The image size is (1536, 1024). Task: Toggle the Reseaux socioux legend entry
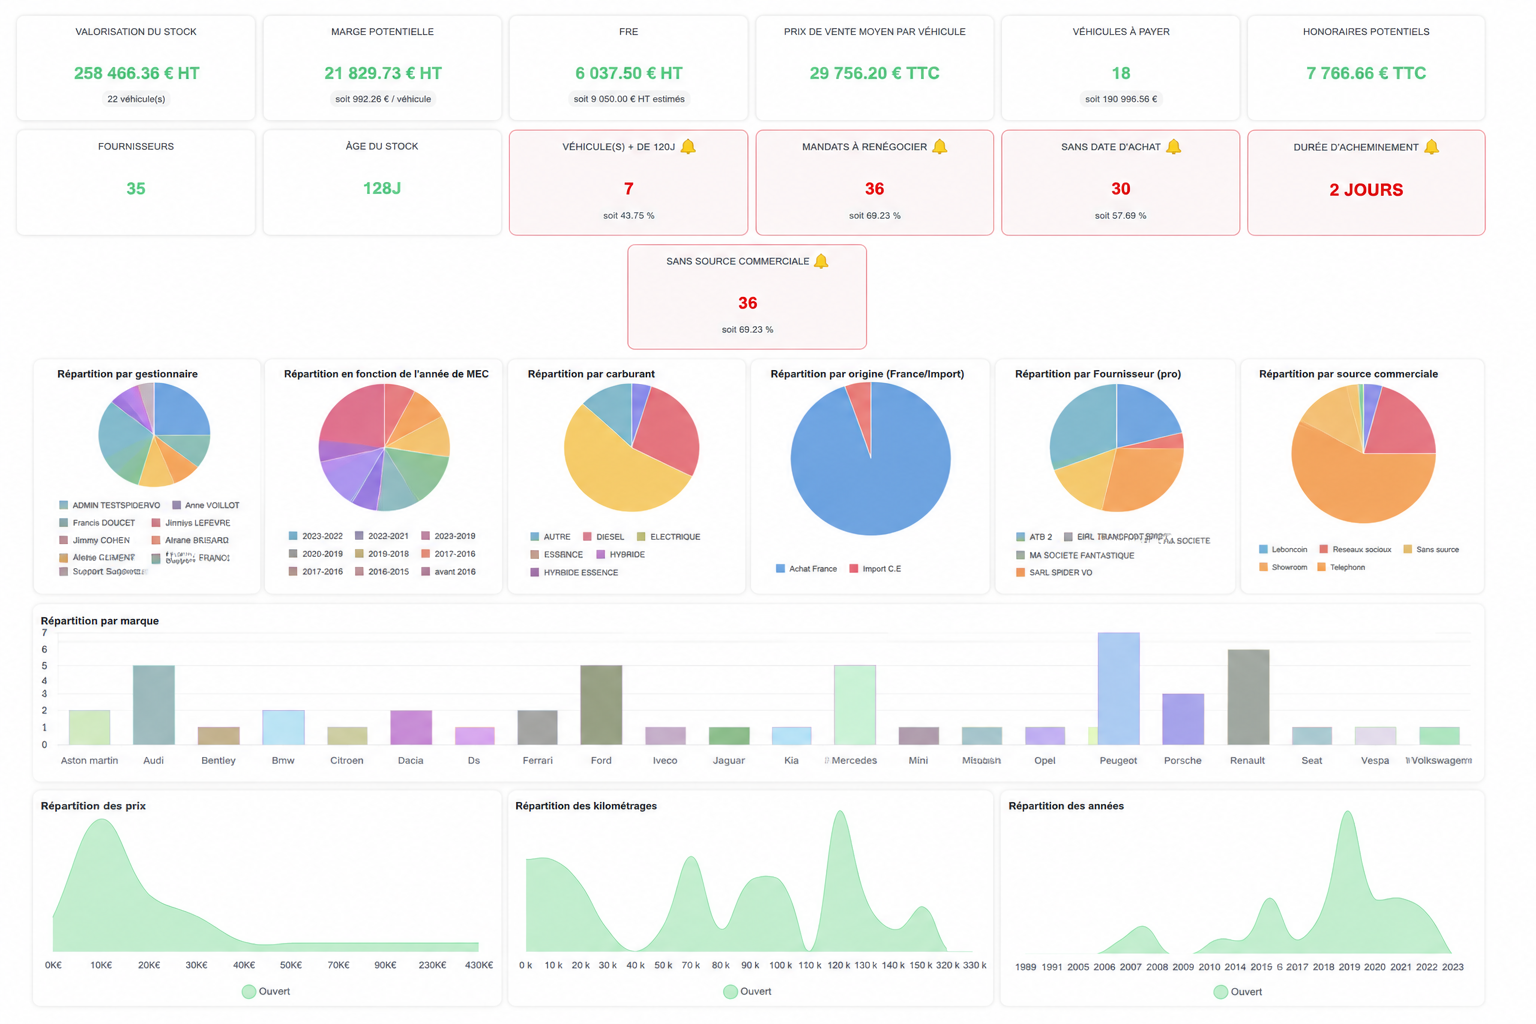click(1355, 549)
